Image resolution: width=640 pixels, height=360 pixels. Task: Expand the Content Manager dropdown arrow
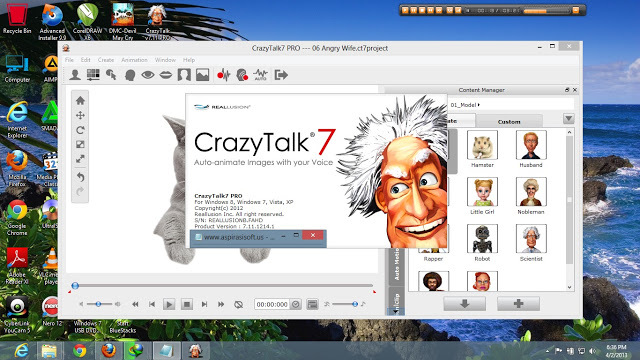569,119
